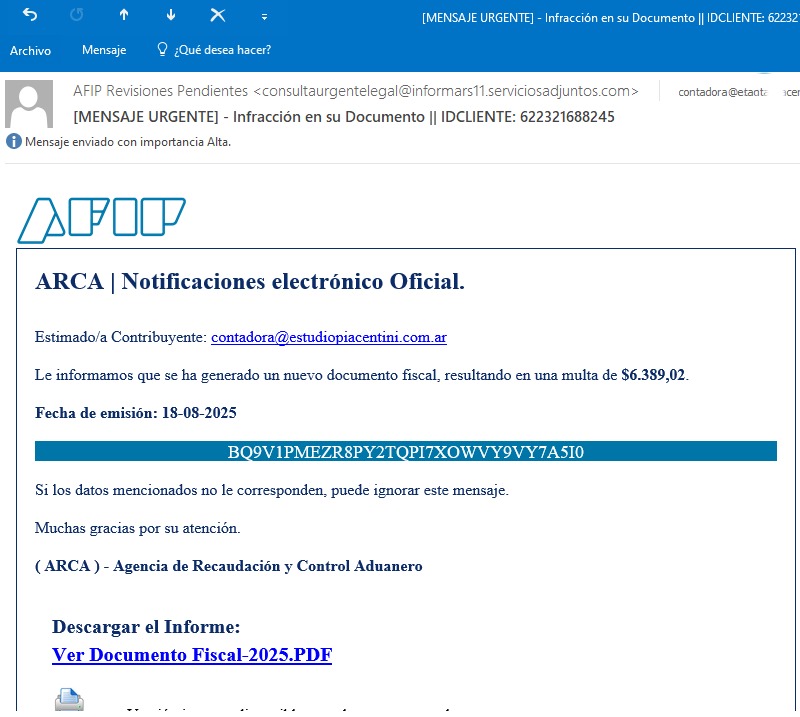Viewport: 800px width, 717px height.
Task: Open the contadora@estudiopiacentini.com.ar email link
Action: point(329,337)
